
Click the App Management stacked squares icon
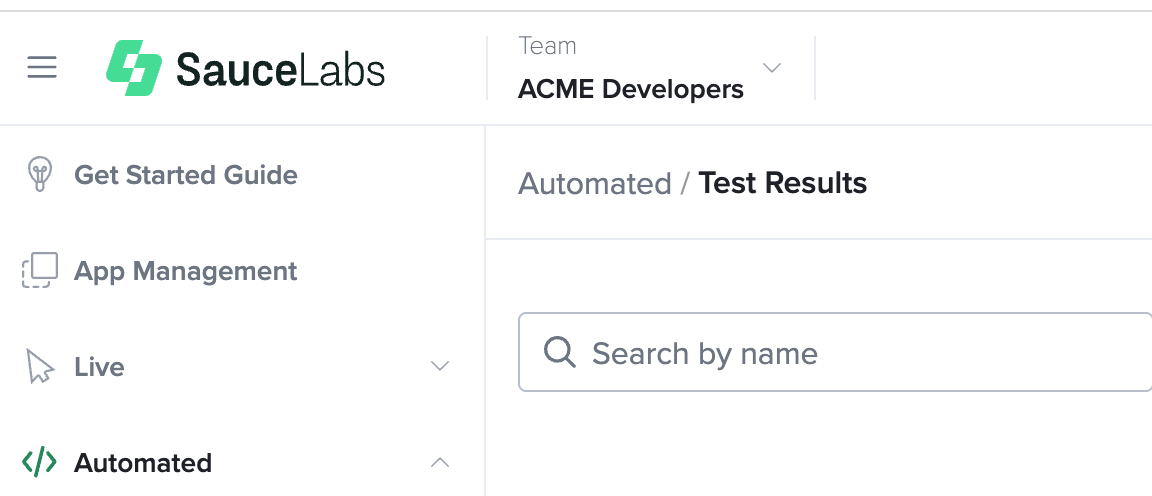click(x=40, y=271)
